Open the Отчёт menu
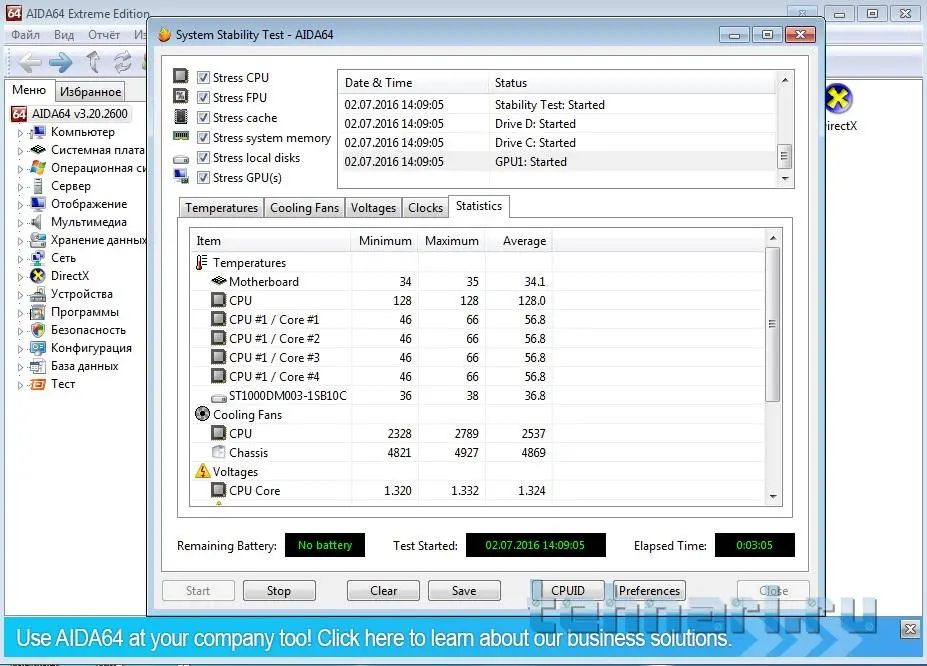Screen dimensions: 927x666 [104, 35]
